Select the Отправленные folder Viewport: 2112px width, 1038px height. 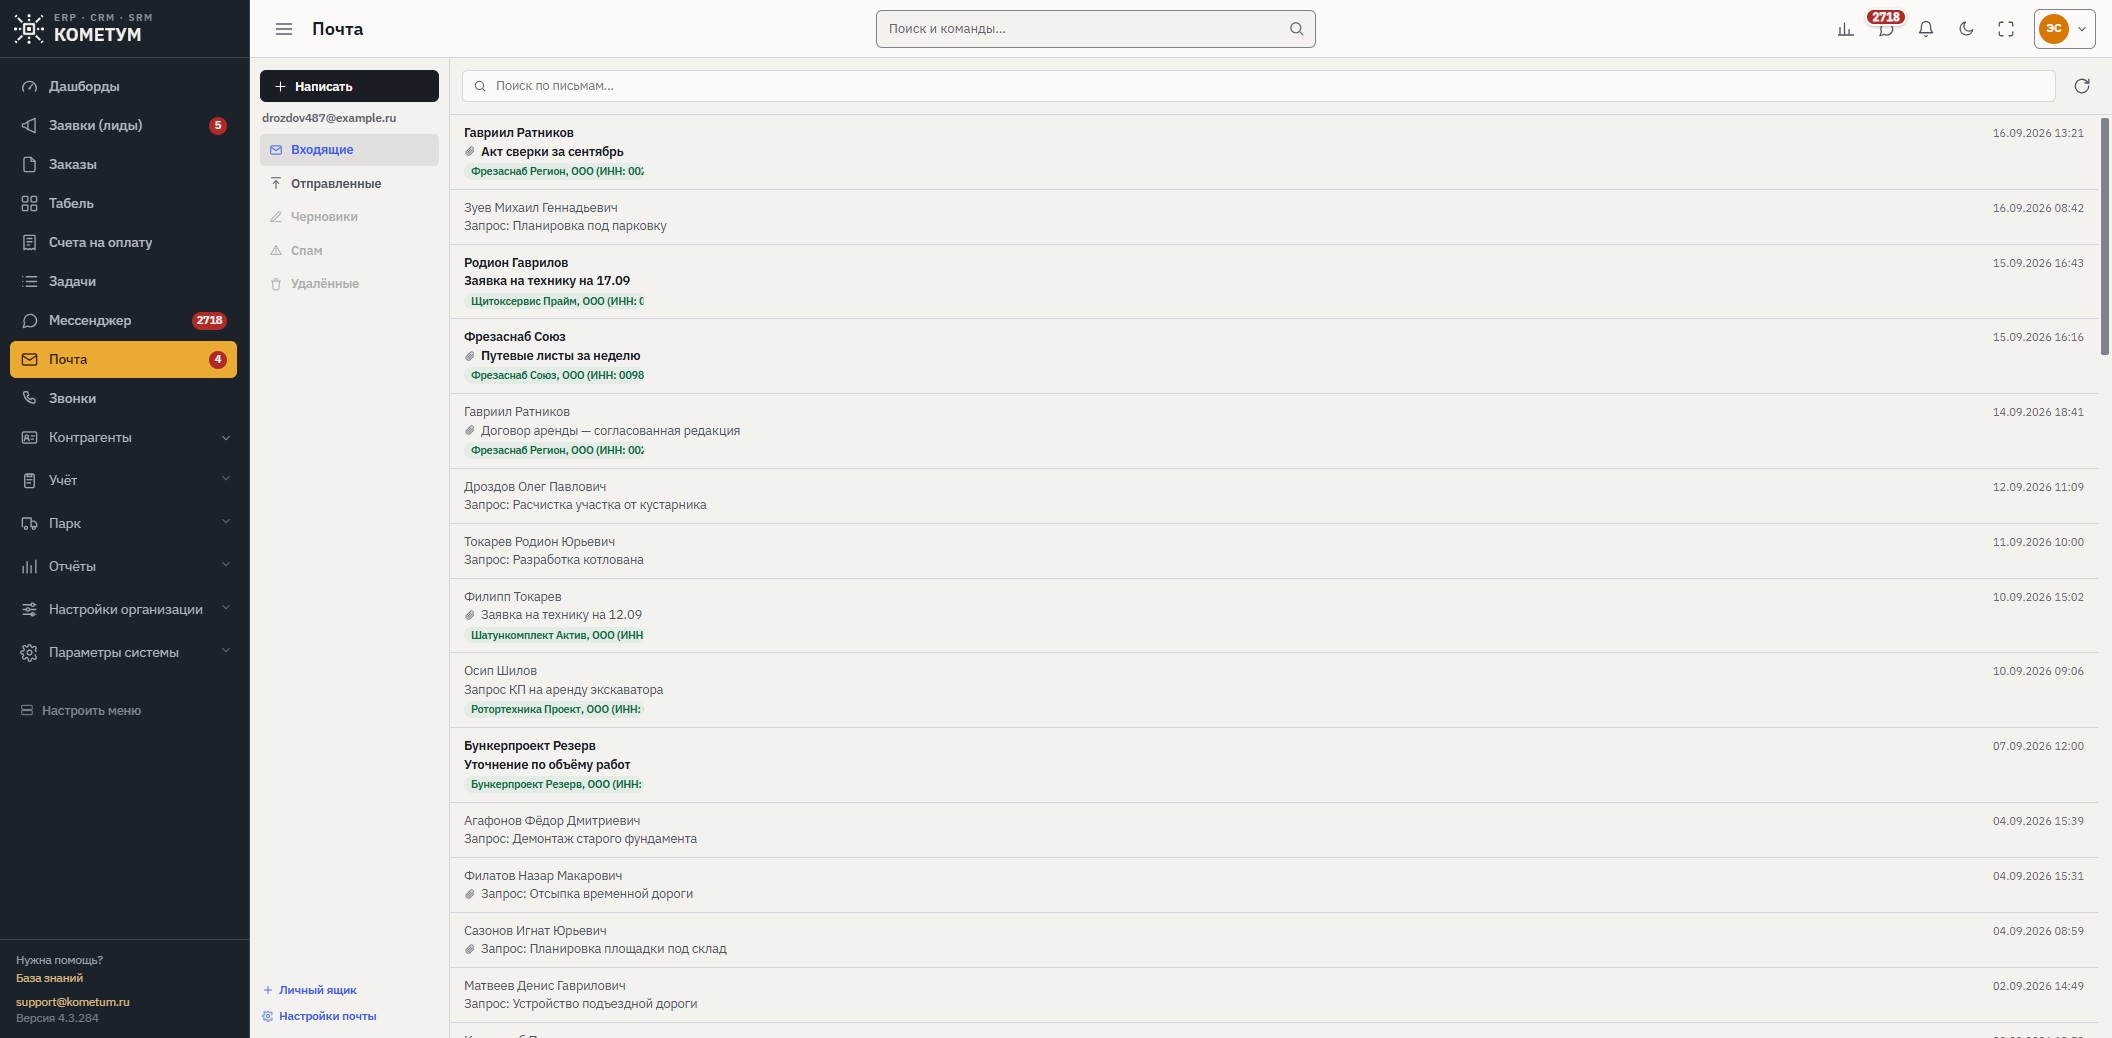[349, 184]
